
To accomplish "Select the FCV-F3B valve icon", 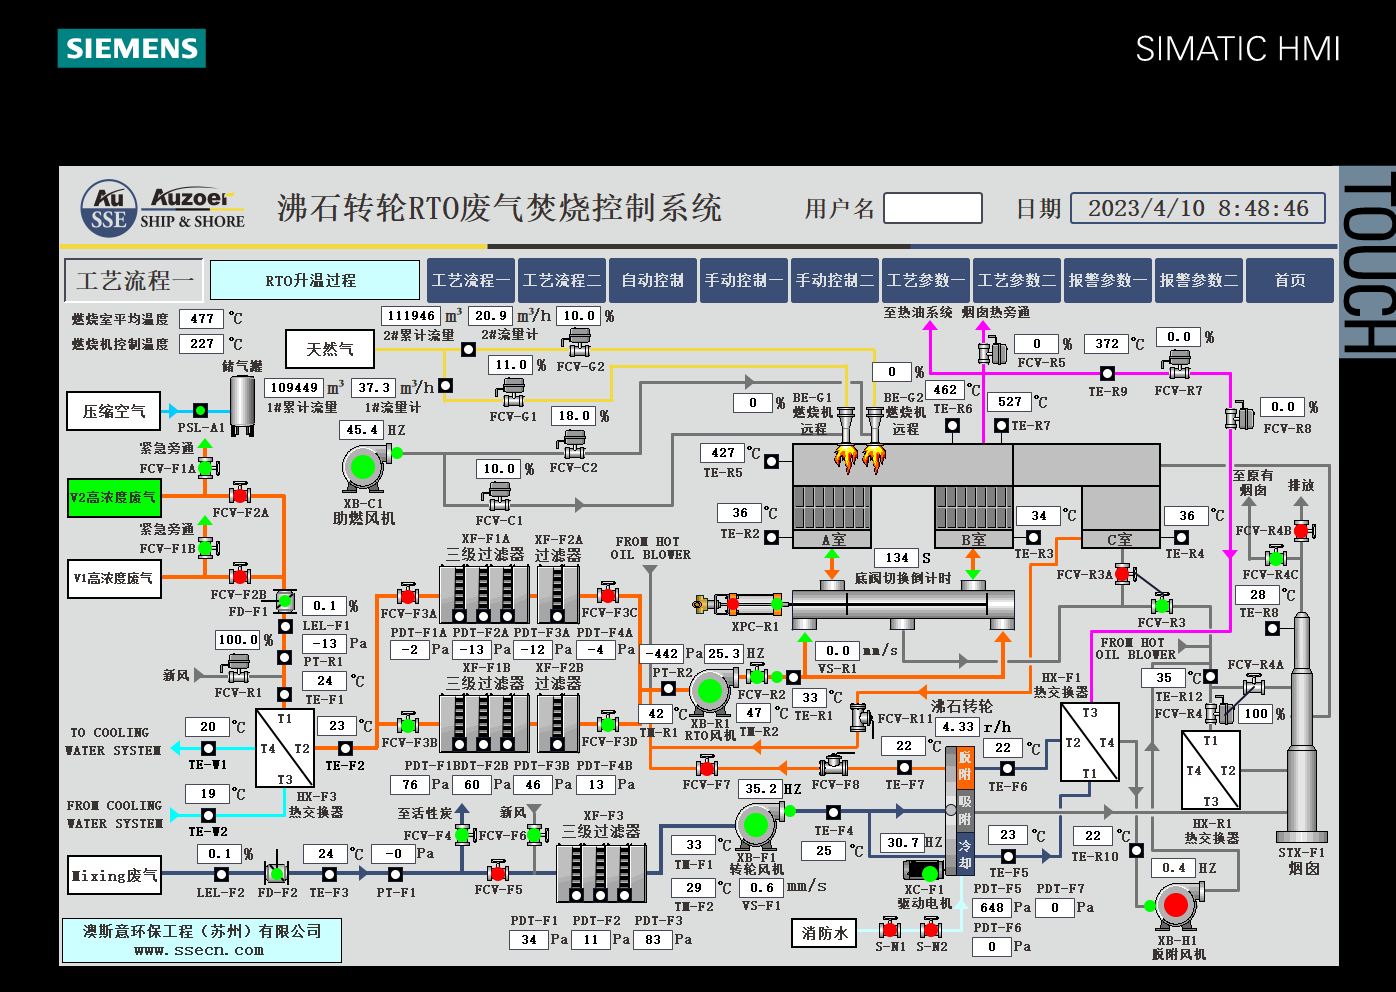I will click(x=407, y=722).
